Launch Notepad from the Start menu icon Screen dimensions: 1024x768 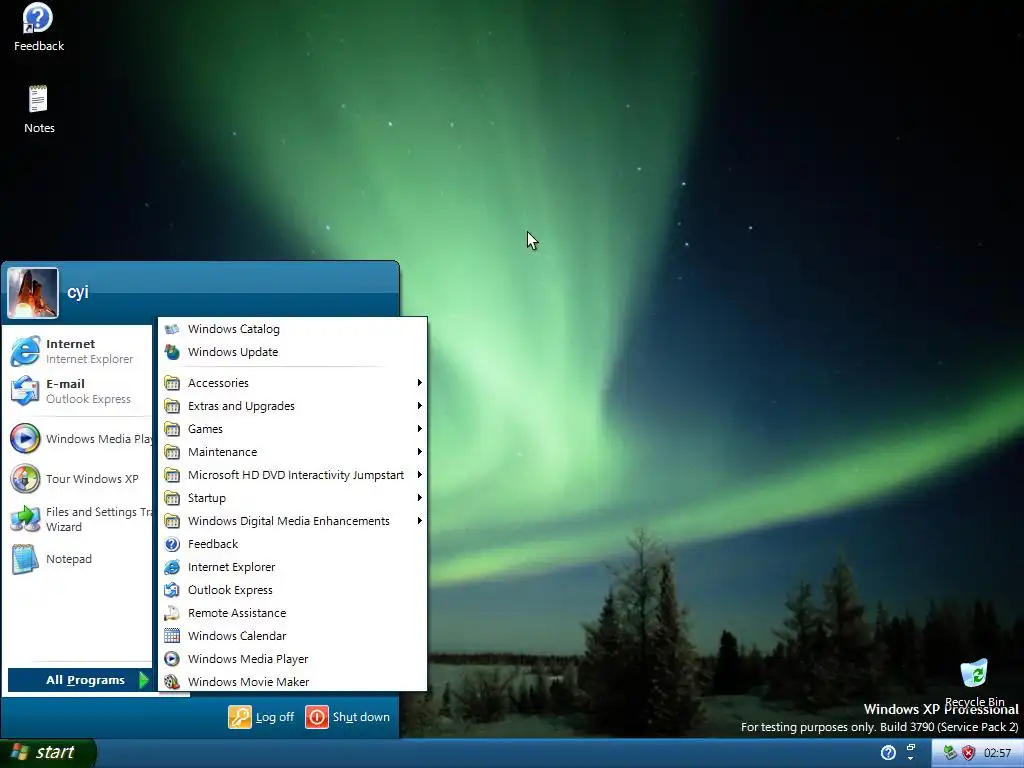[x=25, y=559]
